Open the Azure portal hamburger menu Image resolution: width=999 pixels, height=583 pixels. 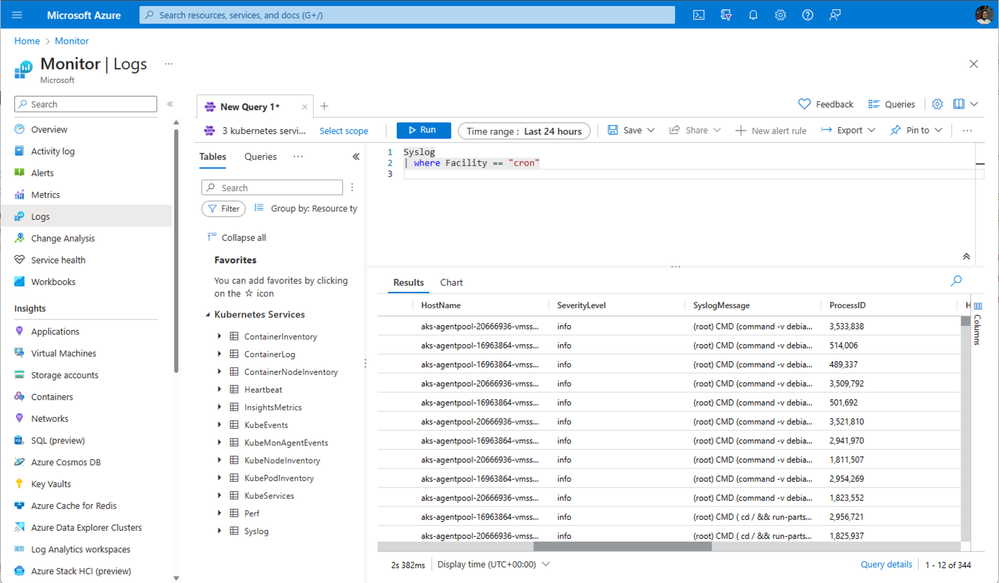coord(17,15)
